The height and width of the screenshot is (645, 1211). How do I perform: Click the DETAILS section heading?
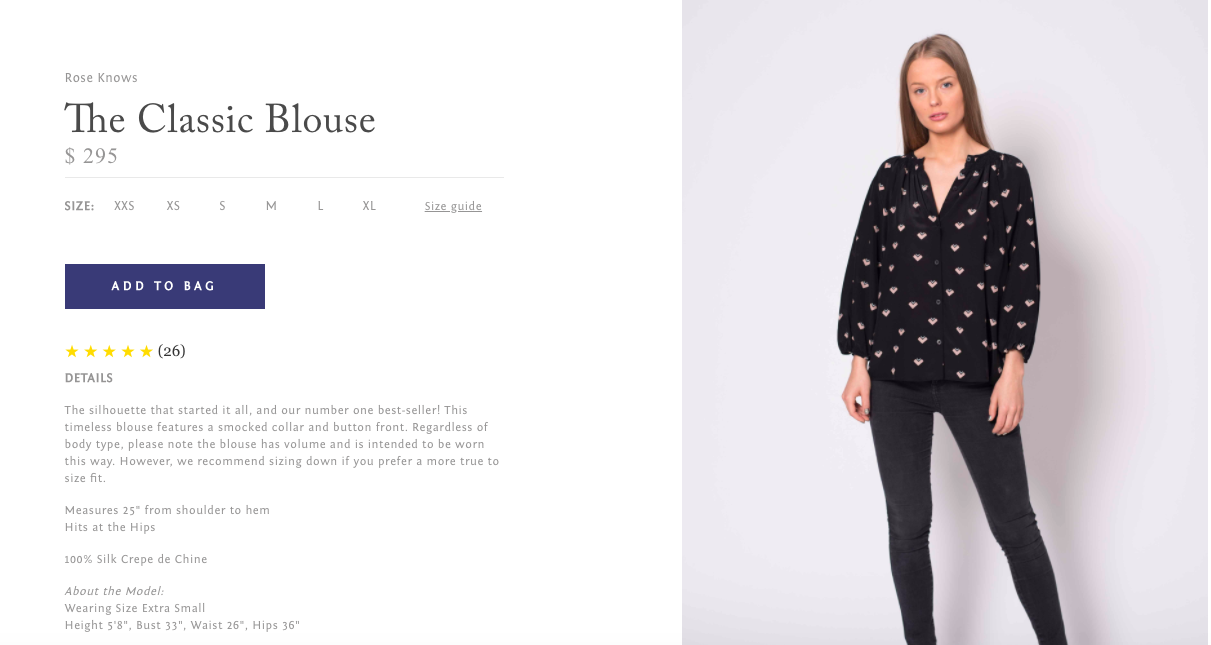(89, 379)
